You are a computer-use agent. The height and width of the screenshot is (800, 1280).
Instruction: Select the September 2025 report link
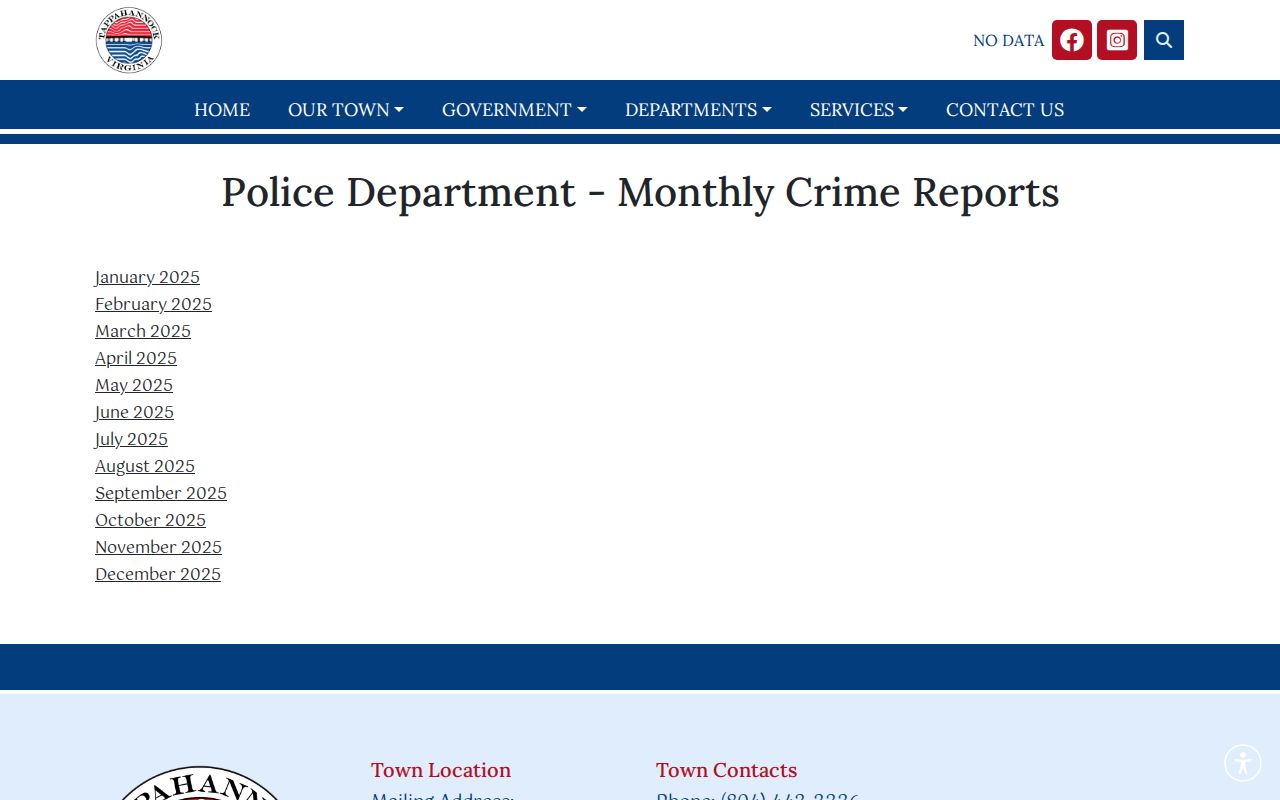tap(161, 493)
